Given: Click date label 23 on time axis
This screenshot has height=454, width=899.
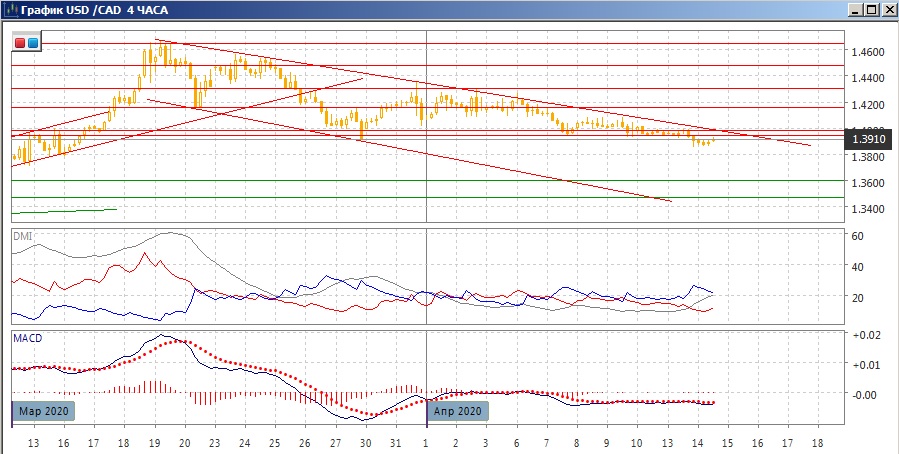Looking at the screenshot, I should pyautogui.click(x=215, y=443).
